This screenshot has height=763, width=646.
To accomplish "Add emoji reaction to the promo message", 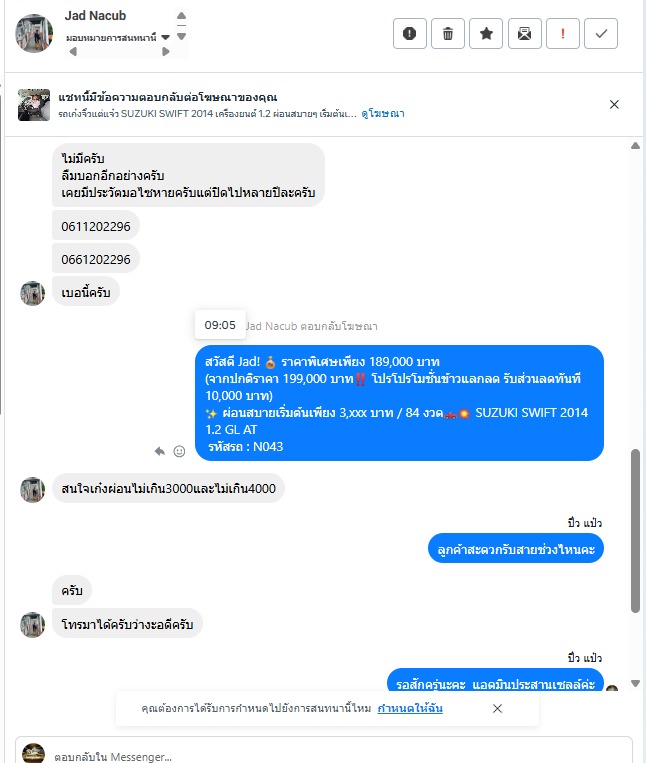I will [x=179, y=452].
